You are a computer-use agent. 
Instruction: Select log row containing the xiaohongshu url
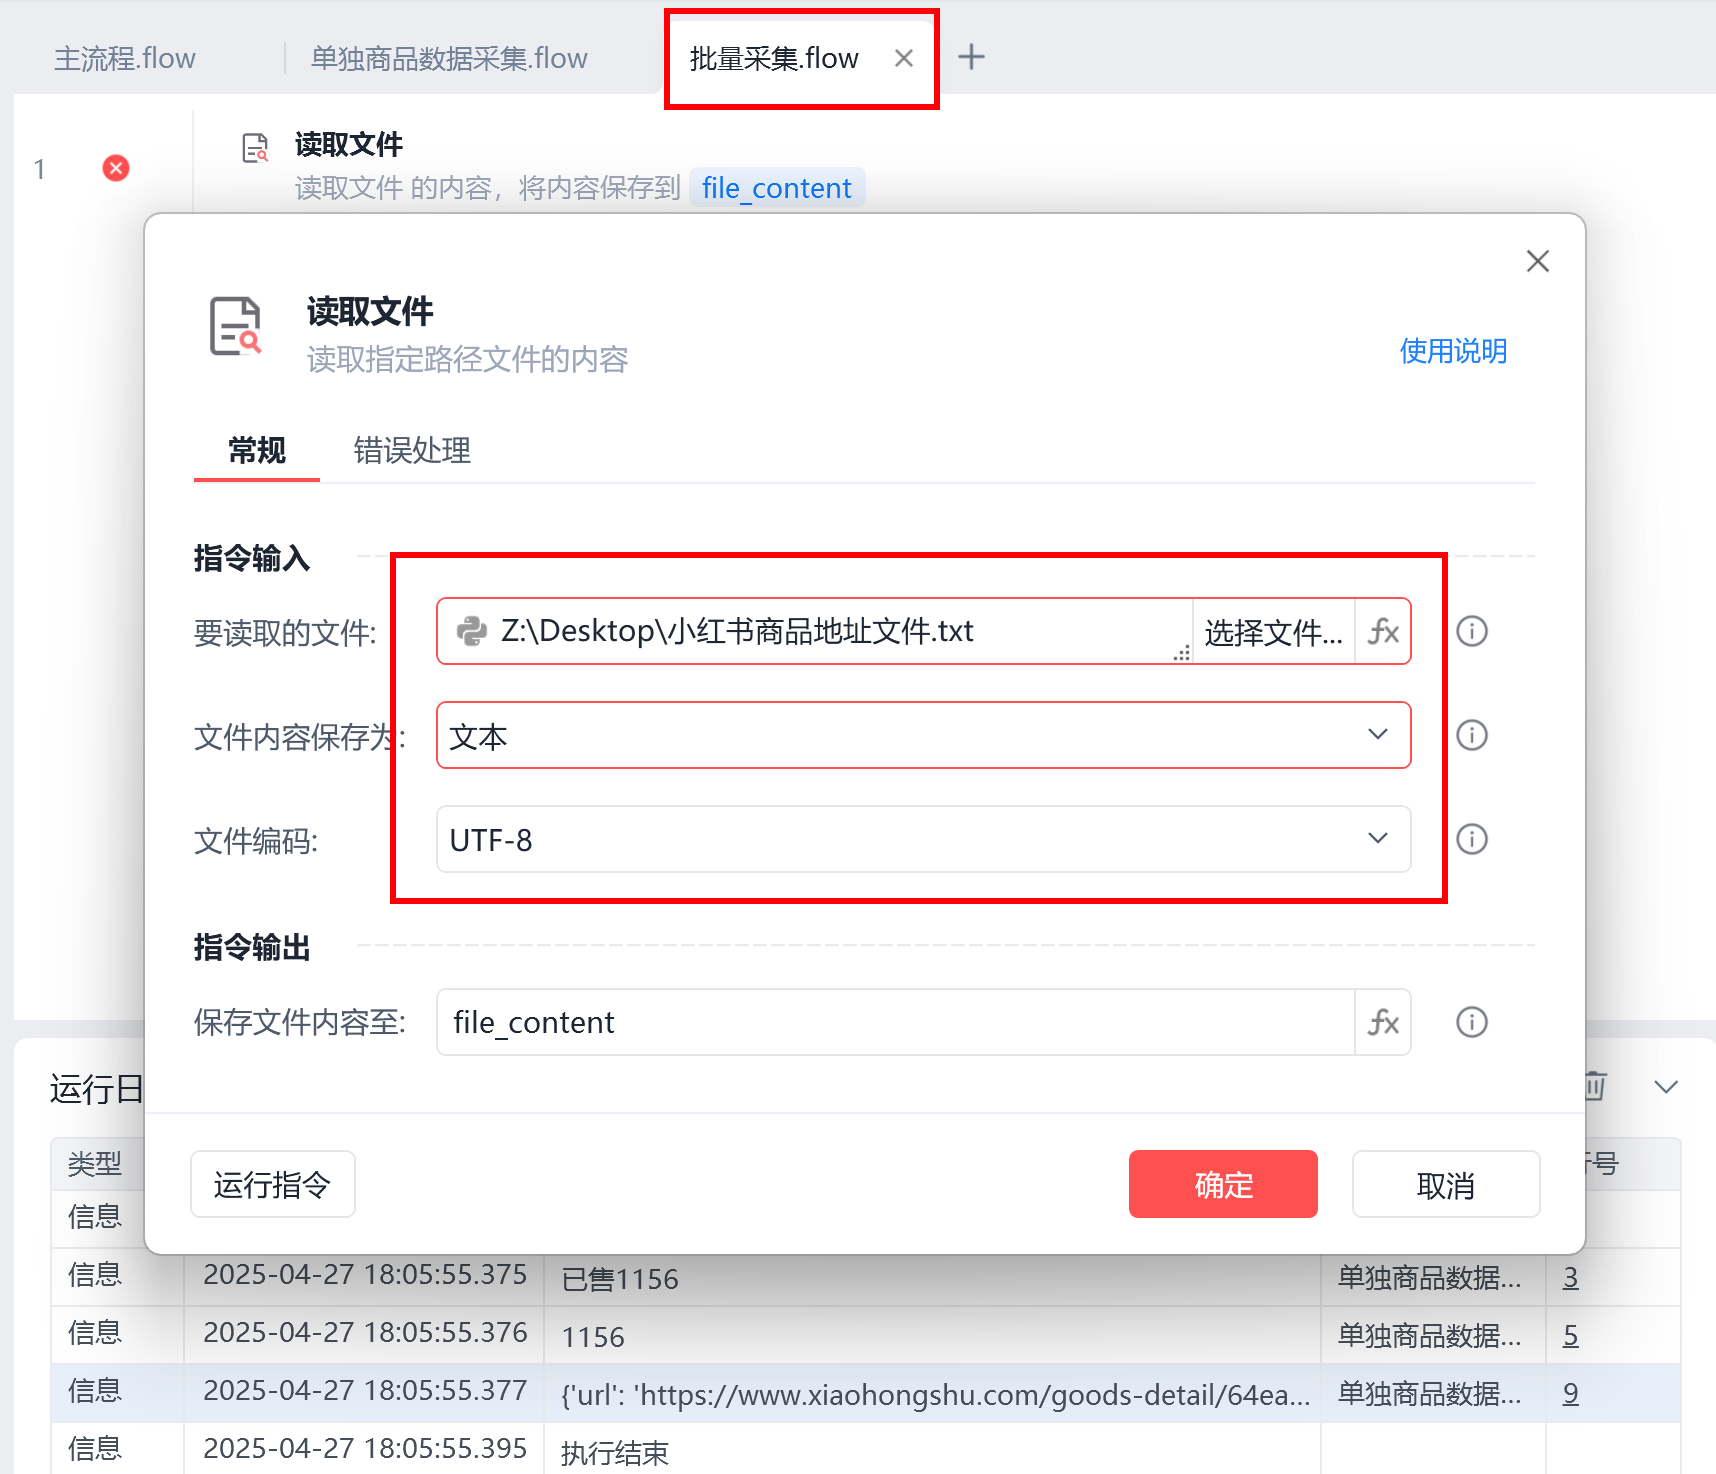click(866, 1393)
